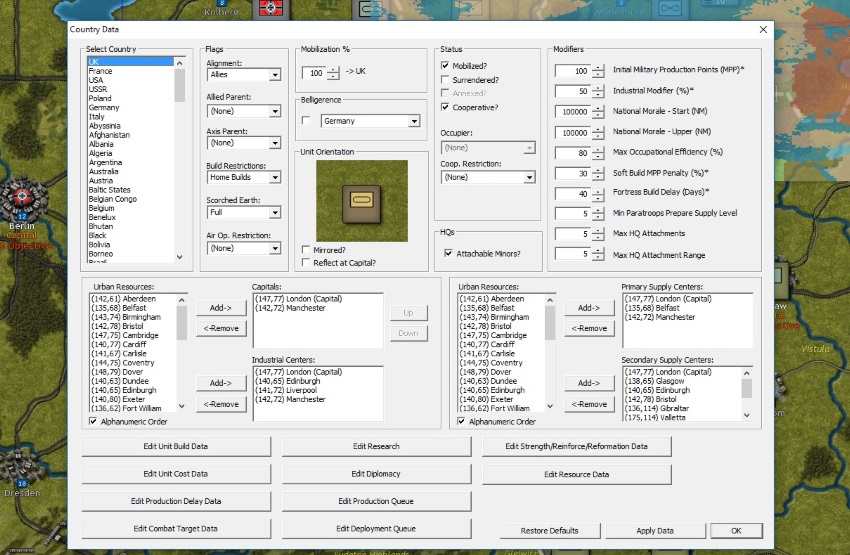The width and height of the screenshot is (850, 555).
Task: Click the Max HQ Attachments stepper
Action: pyautogui.click(x=598, y=234)
